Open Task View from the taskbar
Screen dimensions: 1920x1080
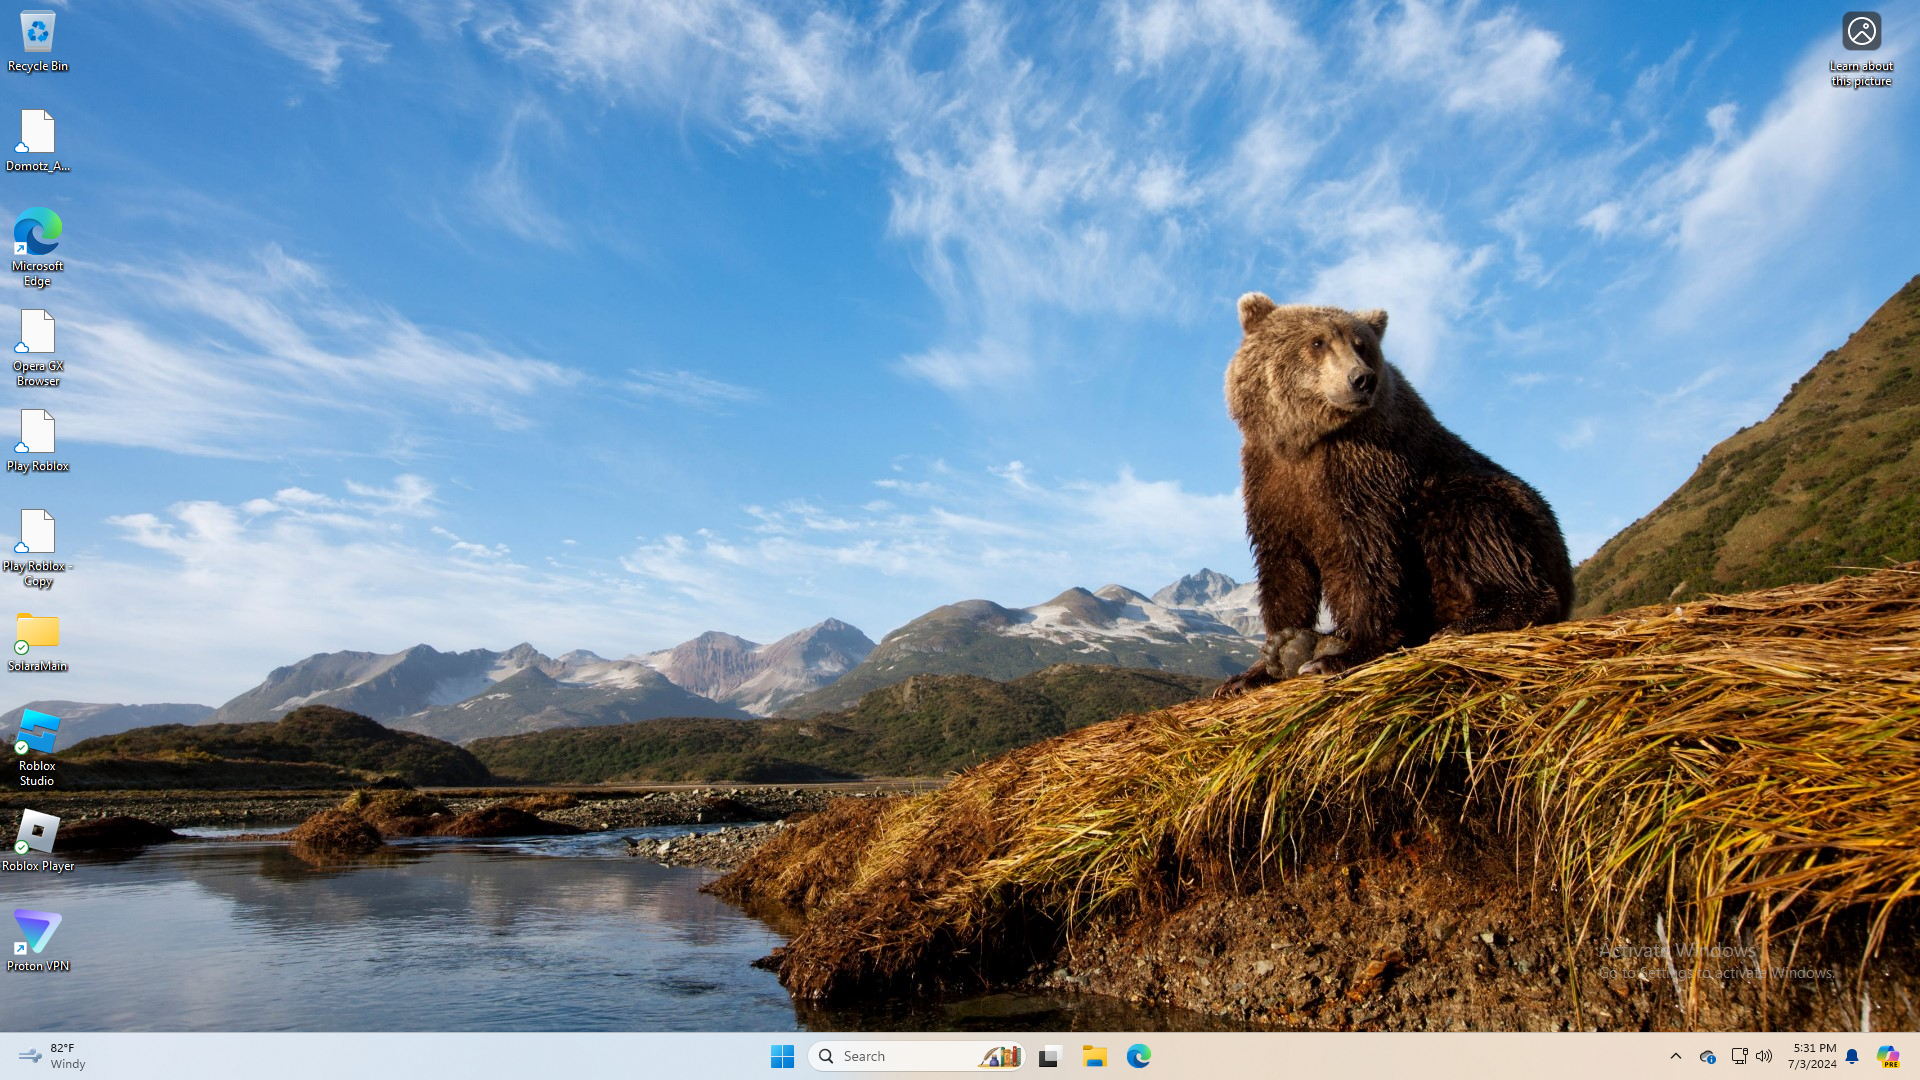1049,1056
